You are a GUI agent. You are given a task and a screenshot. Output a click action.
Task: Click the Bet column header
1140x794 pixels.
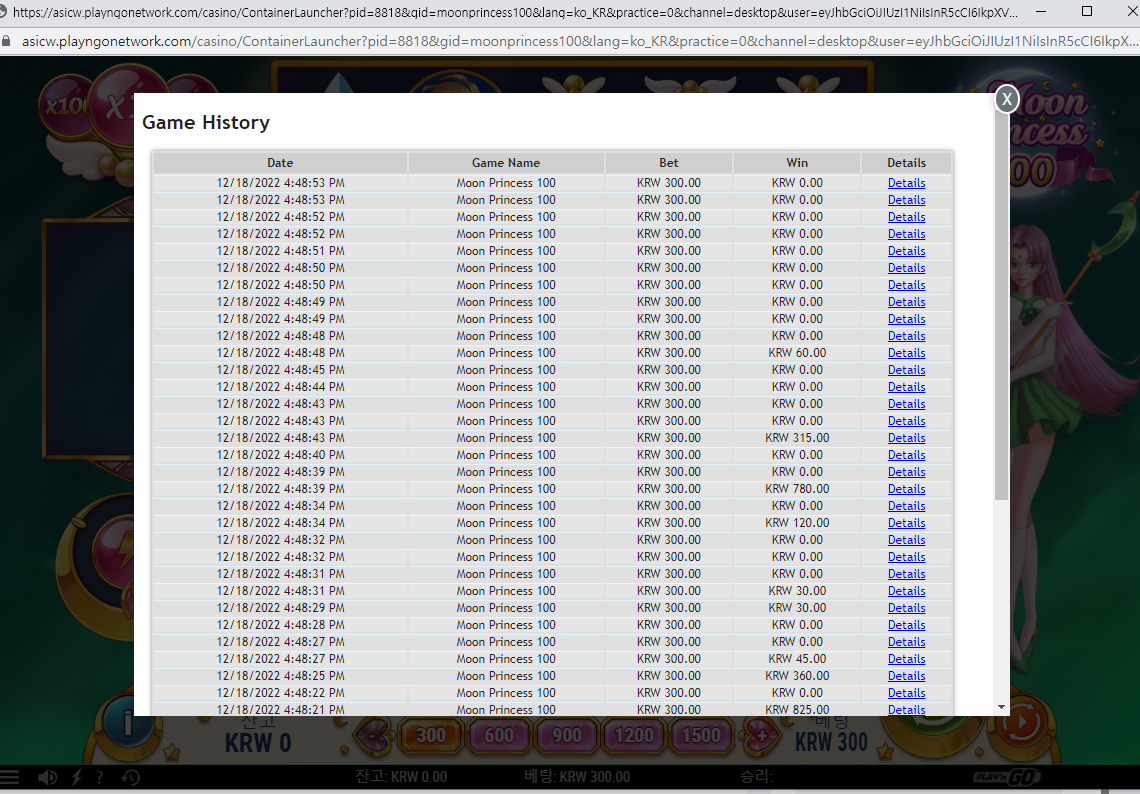669,163
